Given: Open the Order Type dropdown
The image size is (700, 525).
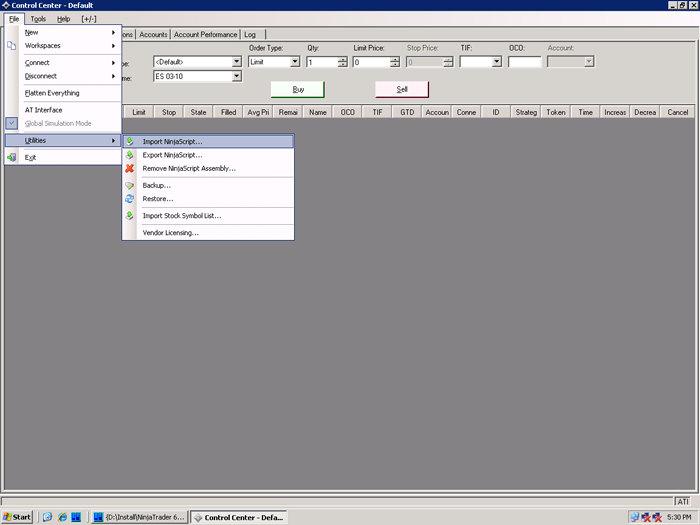Looking at the screenshot, I should coord(294,62).
